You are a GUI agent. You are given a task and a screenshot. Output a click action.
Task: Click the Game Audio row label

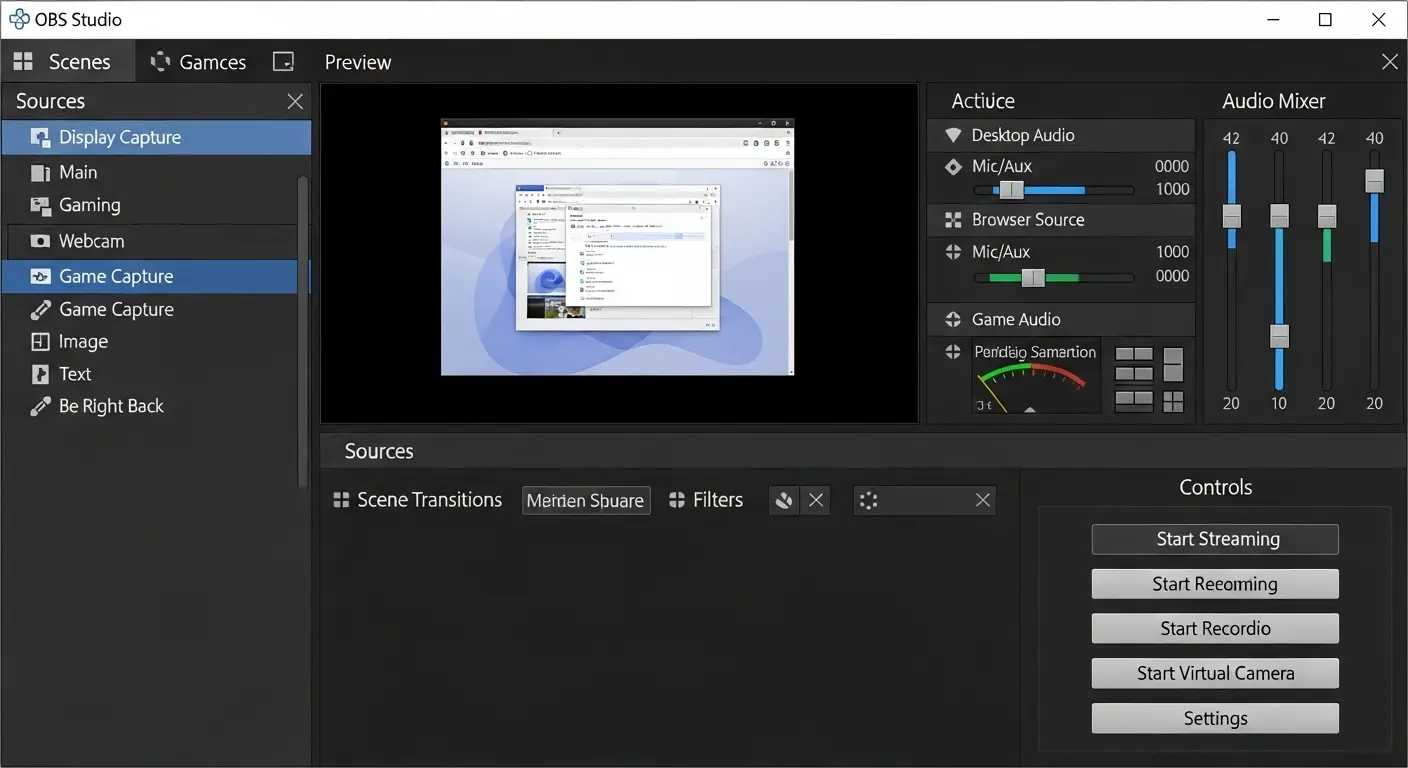[1016, 320]
